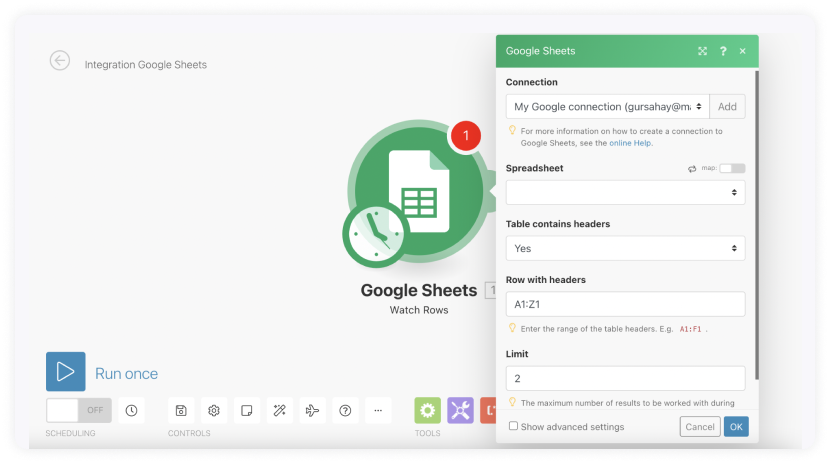Screen dimensions: 830x464
Task: Click the panel's vertical scrollbar
Action: point(756,225)
